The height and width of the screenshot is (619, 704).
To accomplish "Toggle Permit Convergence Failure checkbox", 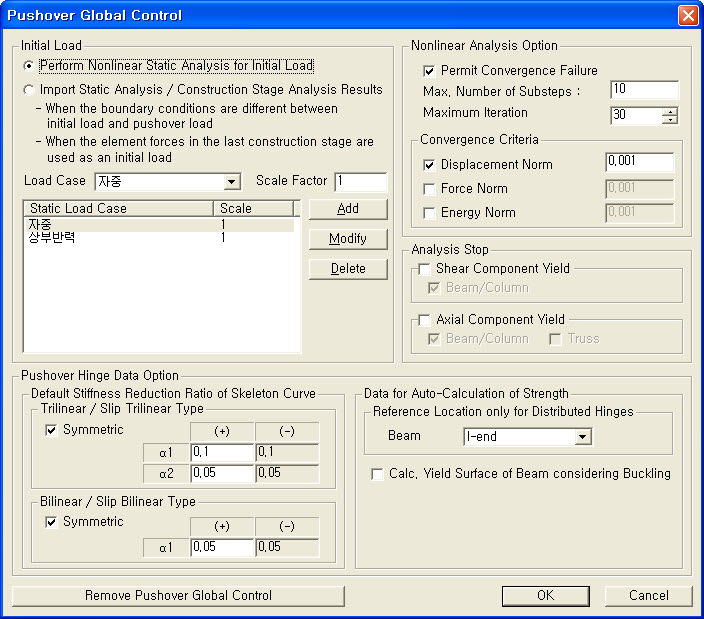I will [x=429, y=71].
